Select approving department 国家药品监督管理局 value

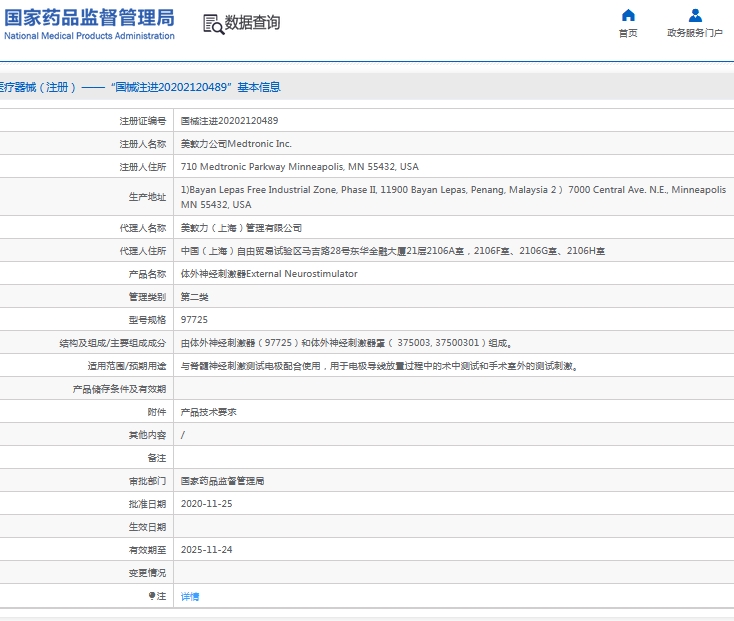click(x=223, y=481)
